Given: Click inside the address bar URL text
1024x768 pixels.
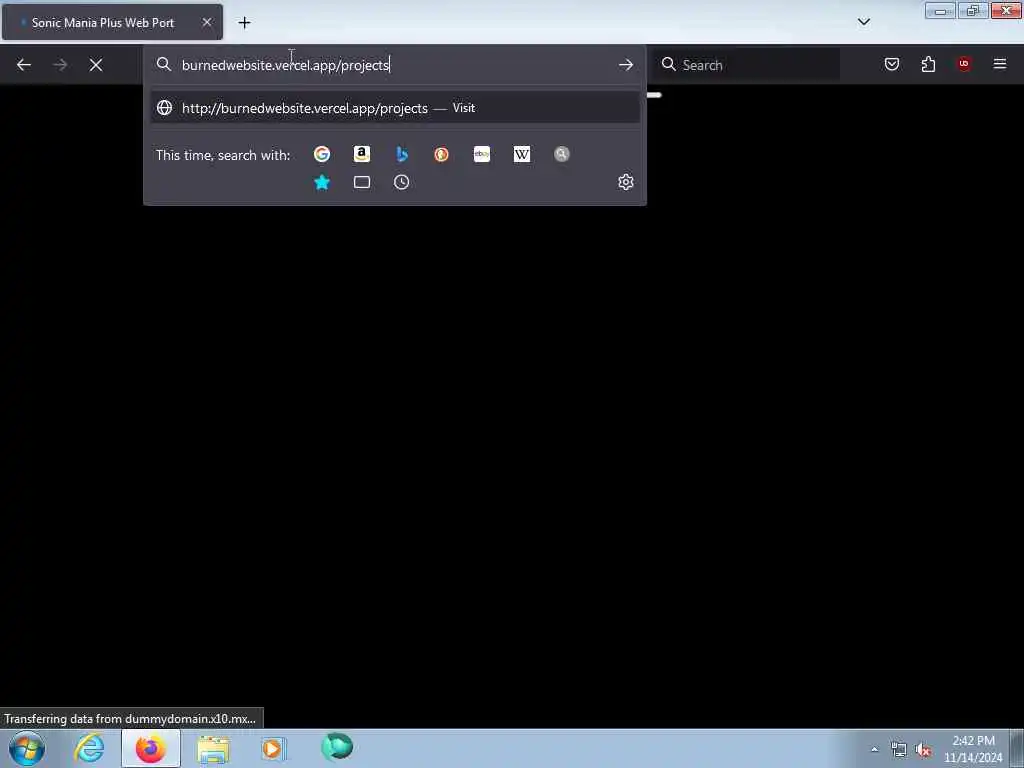Looking at the screenshot, I should tap(285, 65).
